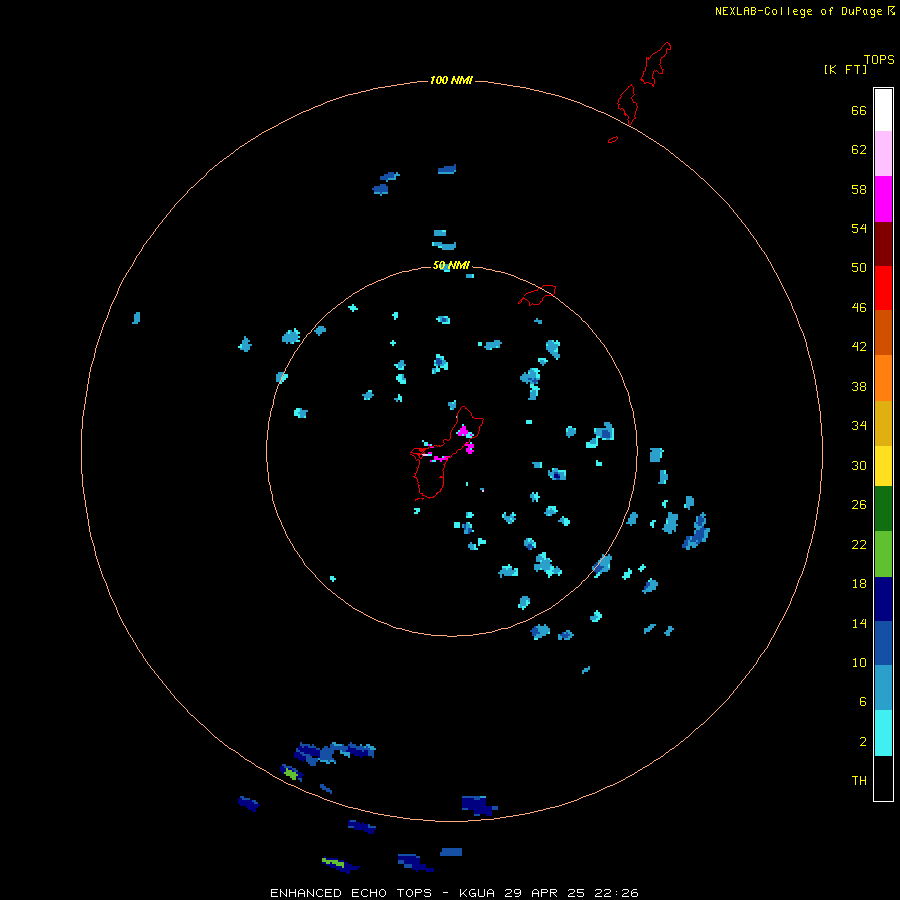Click the '66' legend value

tap(859, 110)
